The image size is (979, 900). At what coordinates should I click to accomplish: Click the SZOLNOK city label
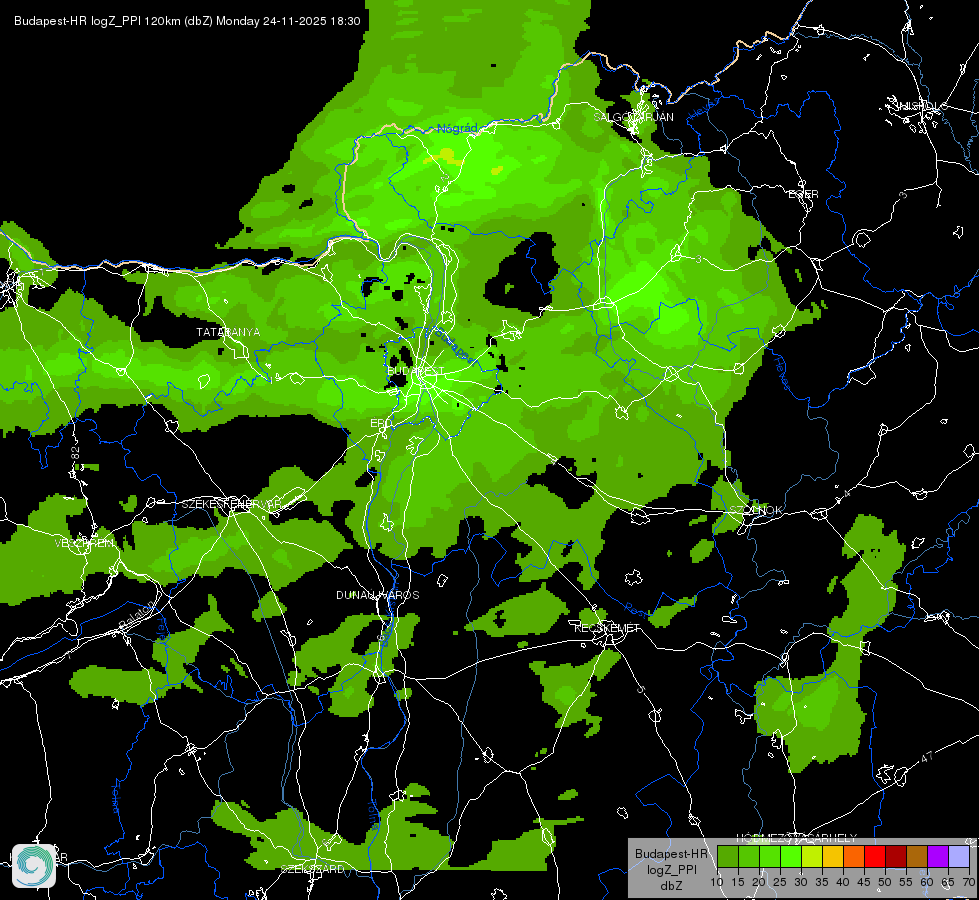pos(756,510)
